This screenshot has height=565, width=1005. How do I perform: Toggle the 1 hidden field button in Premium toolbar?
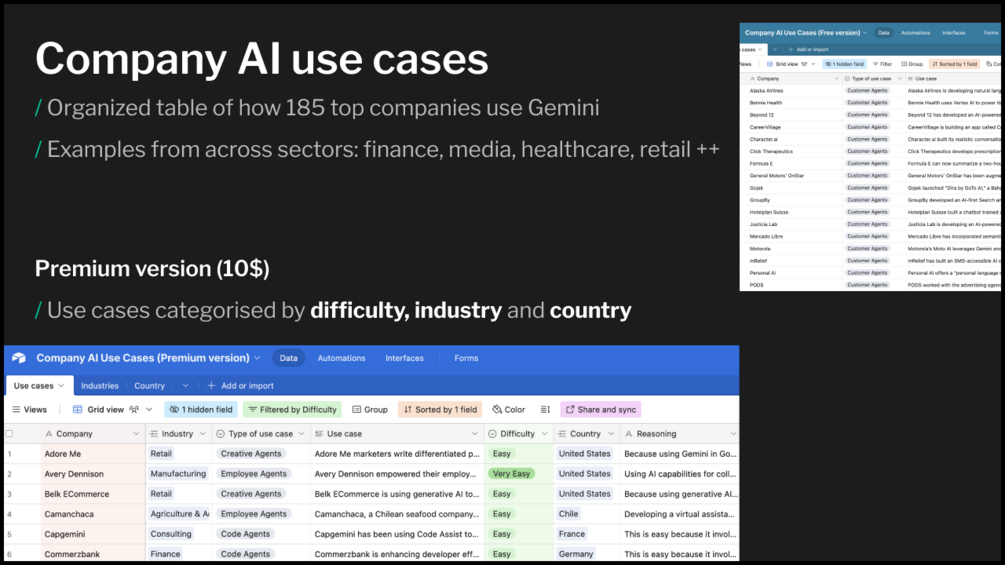(201, 409)
